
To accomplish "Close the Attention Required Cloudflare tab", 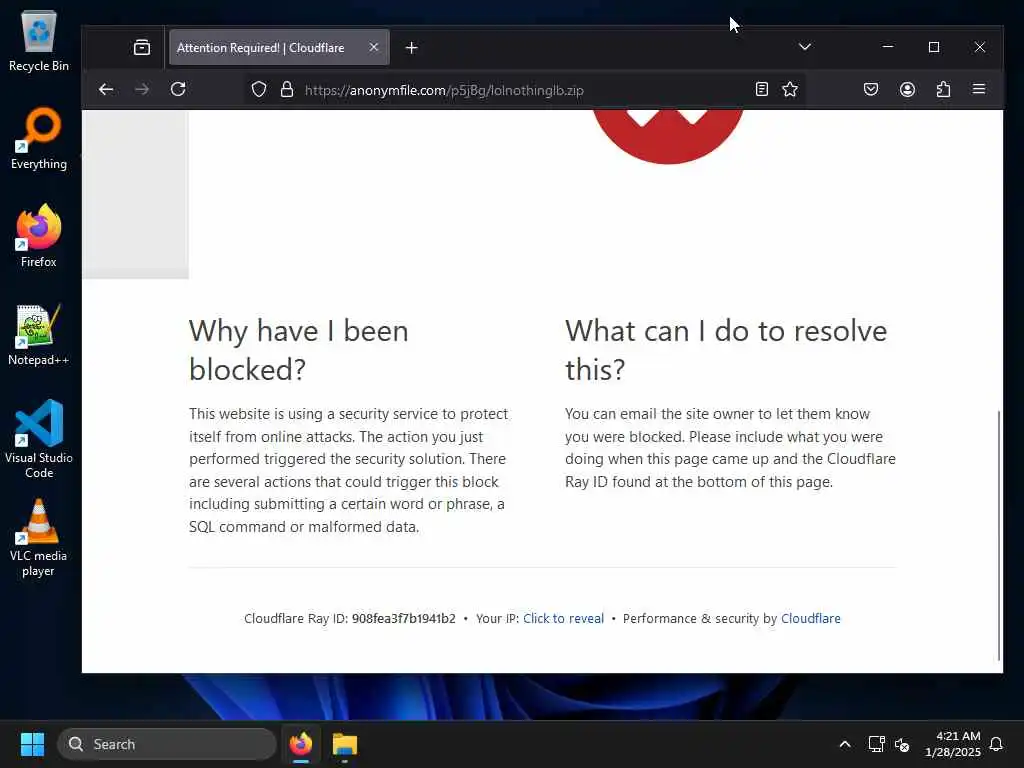I will tap(374, 47).
